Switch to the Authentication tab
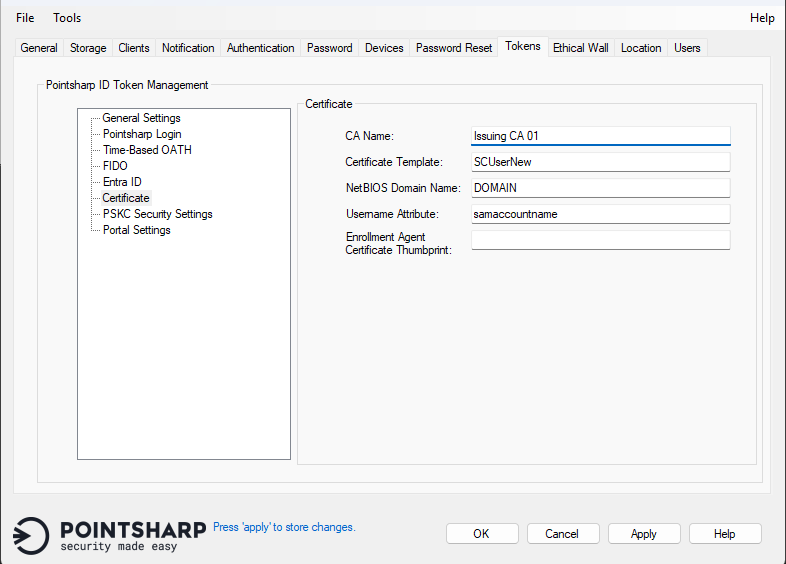Viewport: 786px width, 564px height. [261, 48]
